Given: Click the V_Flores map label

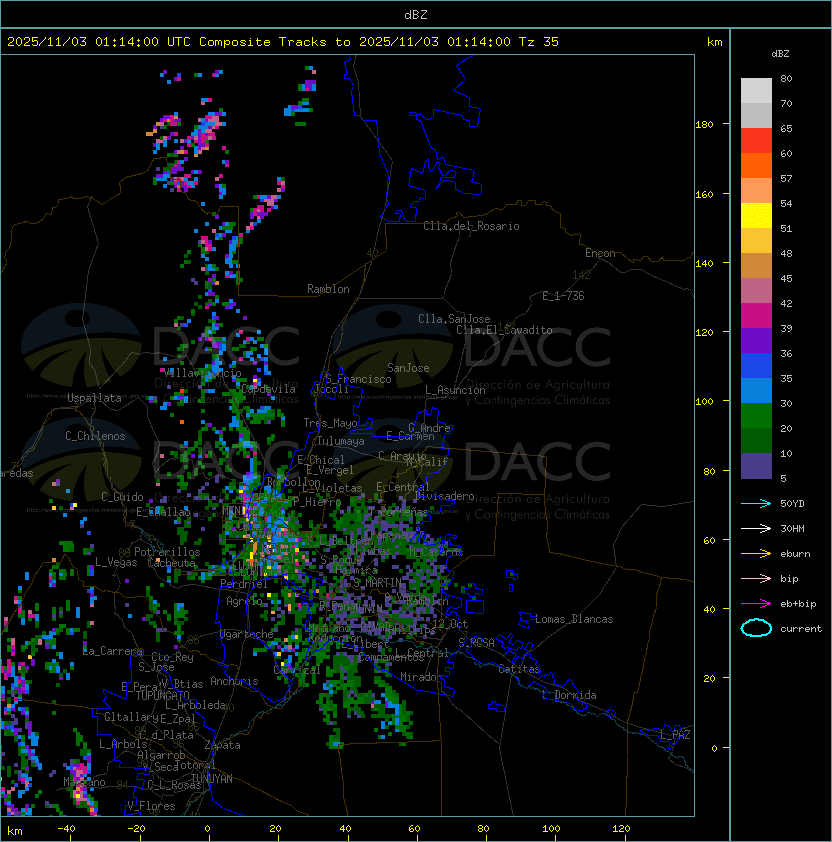Looking at the screenshot, I should pyautogui.click(x=151, y=806).
